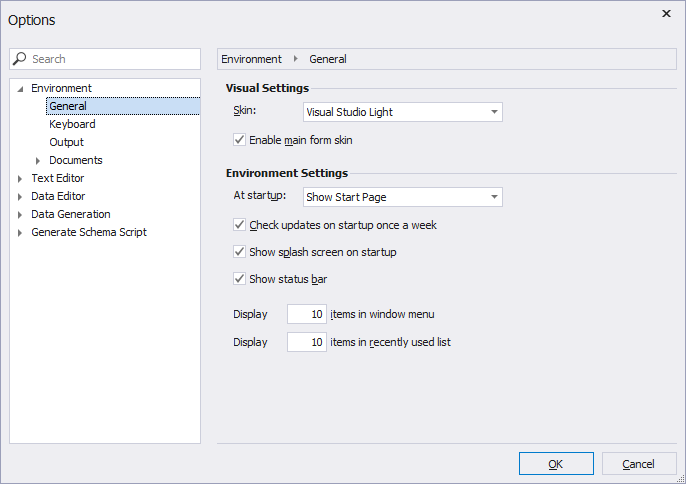Expand the Data Generation node arrow

tap(21, 214)
